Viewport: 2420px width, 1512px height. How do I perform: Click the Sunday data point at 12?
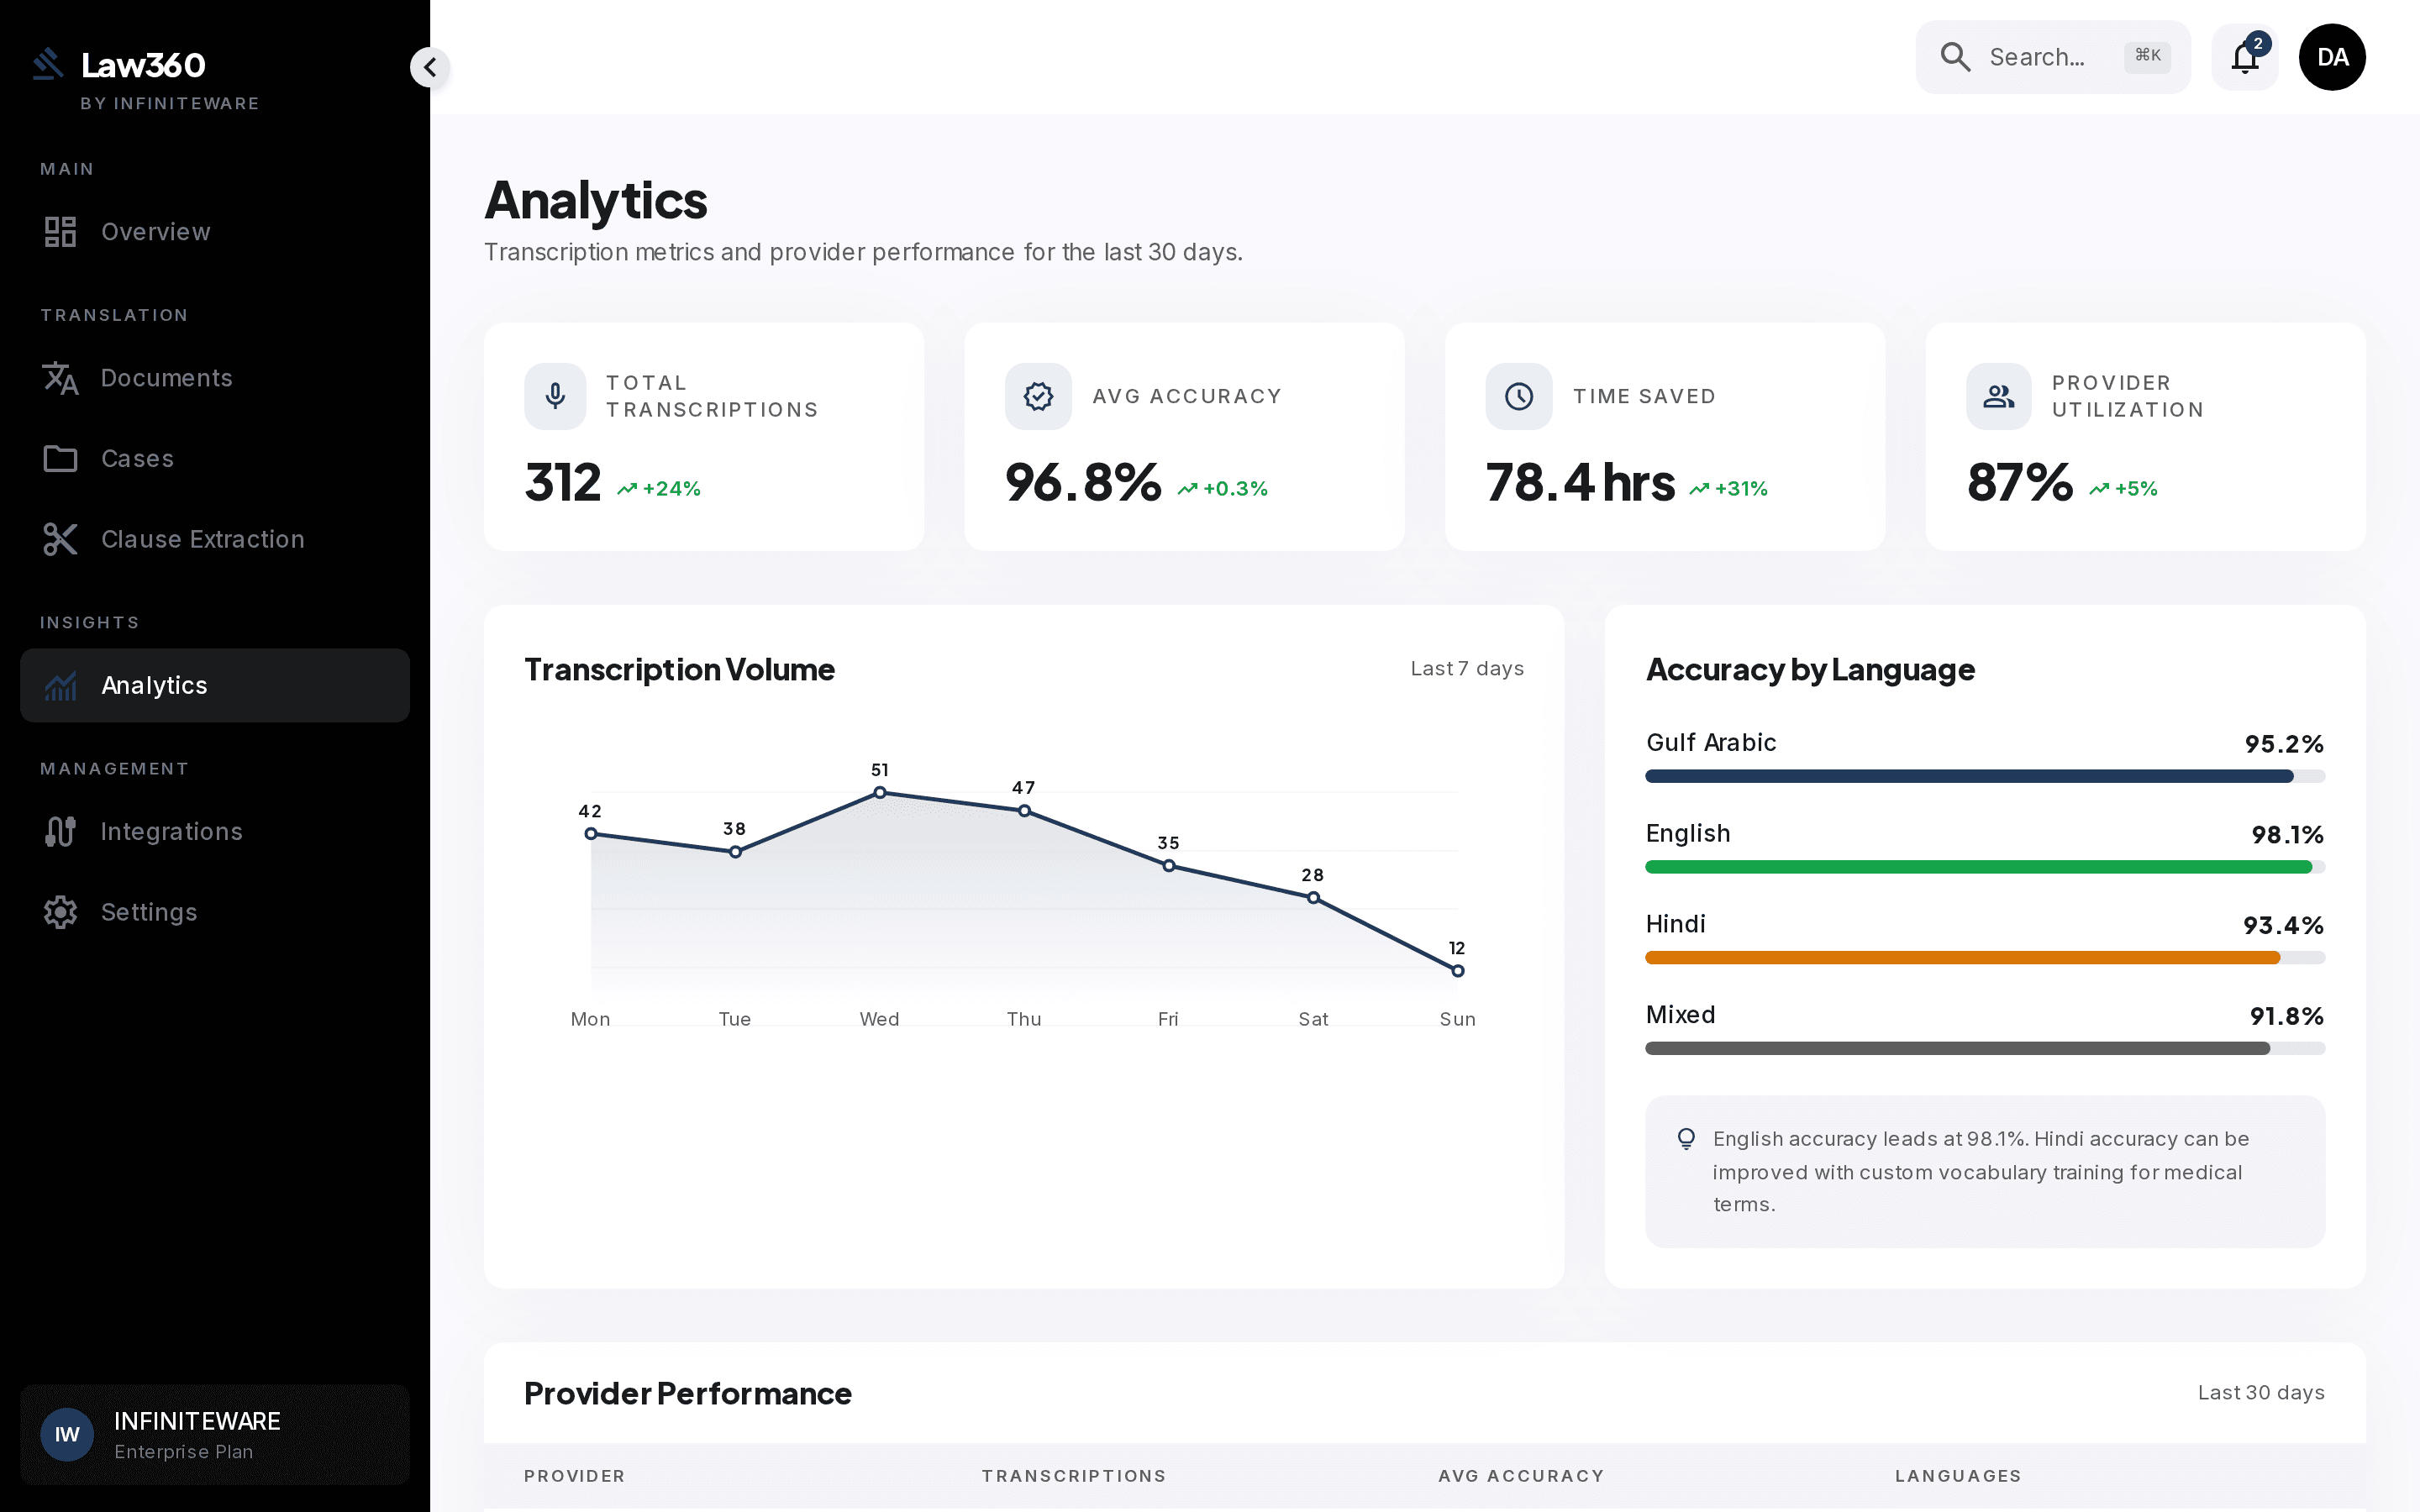click(1458, 971)
